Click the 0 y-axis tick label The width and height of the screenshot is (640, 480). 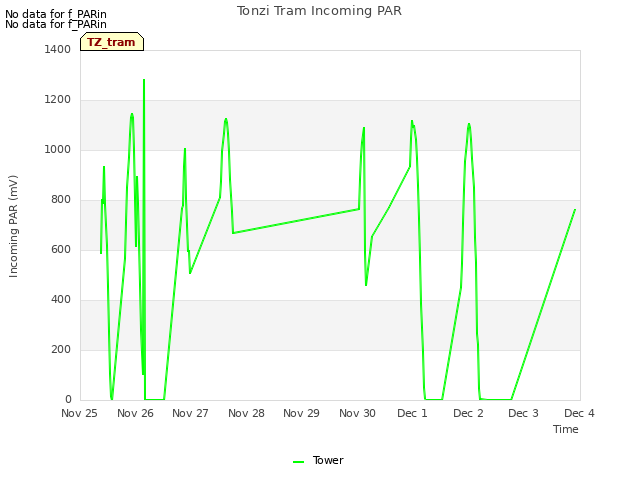(x=68, y=399)
